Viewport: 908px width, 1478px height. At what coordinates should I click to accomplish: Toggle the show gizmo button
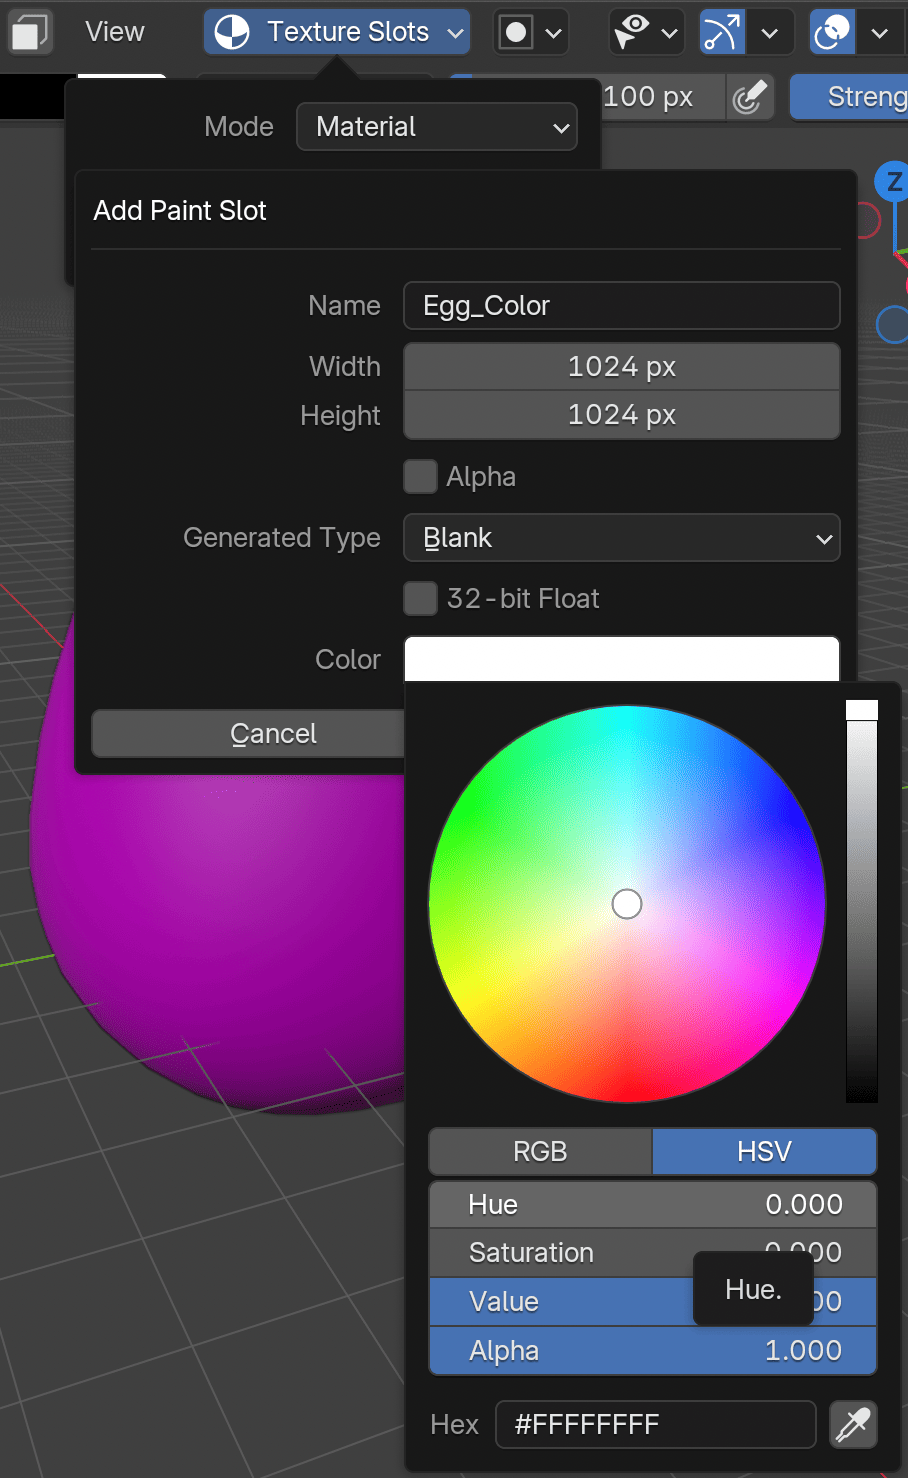coord(723,32)
